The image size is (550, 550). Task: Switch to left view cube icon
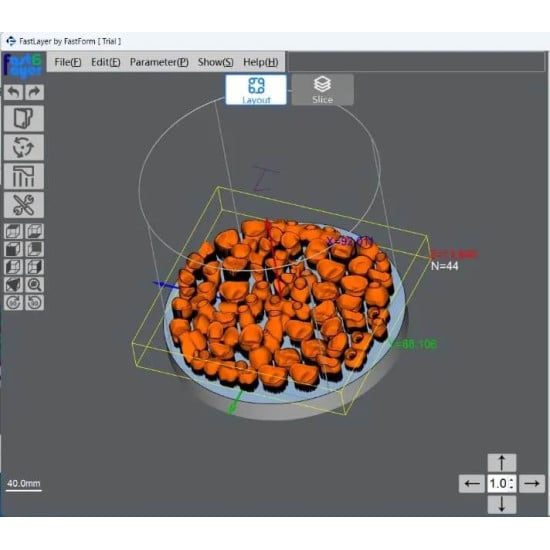(13, 267)
